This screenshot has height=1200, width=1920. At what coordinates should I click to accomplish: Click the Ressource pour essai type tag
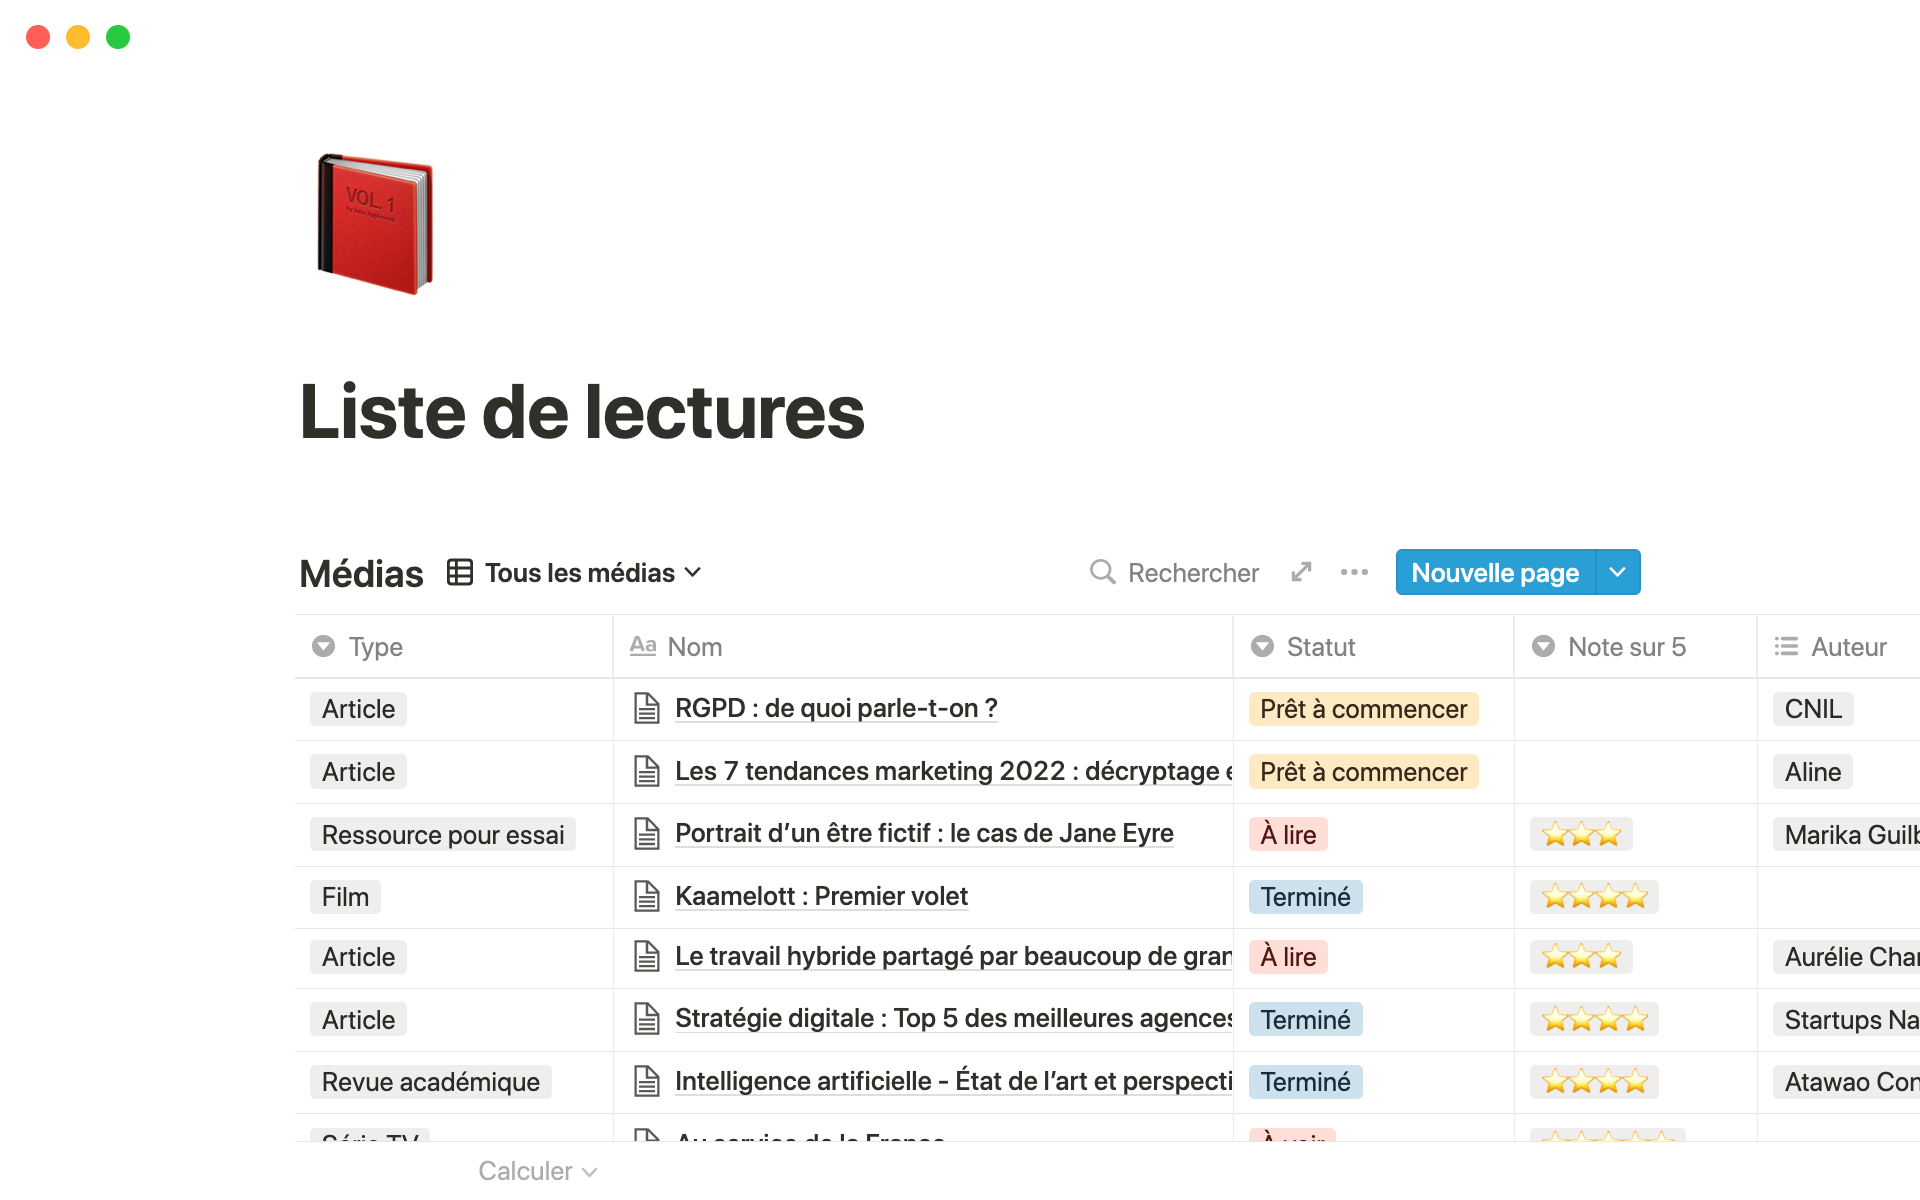pos(443,835)
